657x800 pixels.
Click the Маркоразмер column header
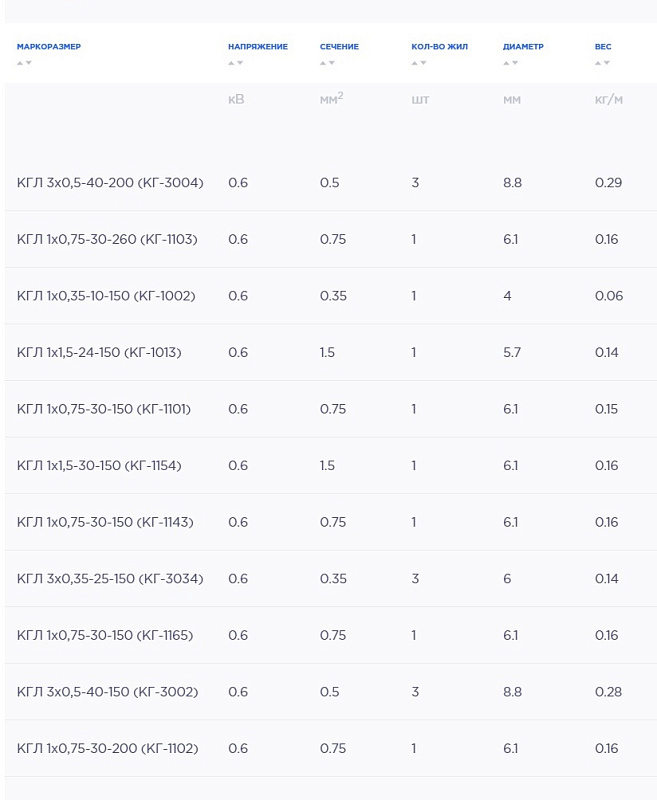click(x=49, y=47)
